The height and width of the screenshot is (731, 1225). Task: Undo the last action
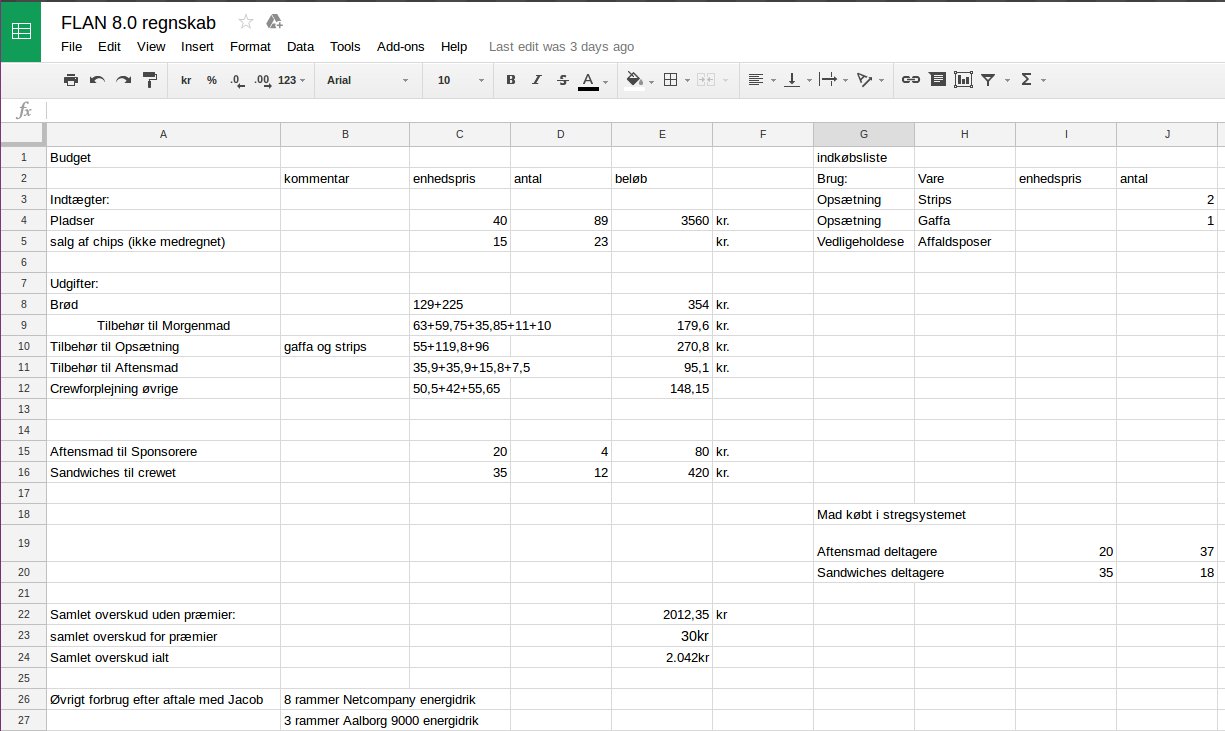click(x=97, y=80)
